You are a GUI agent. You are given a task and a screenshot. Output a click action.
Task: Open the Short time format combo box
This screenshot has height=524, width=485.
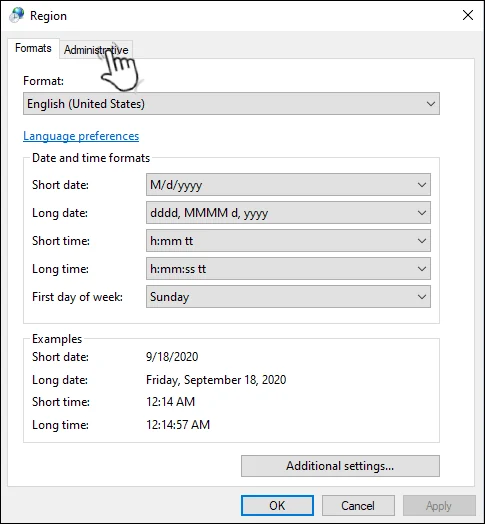point(288,241)
